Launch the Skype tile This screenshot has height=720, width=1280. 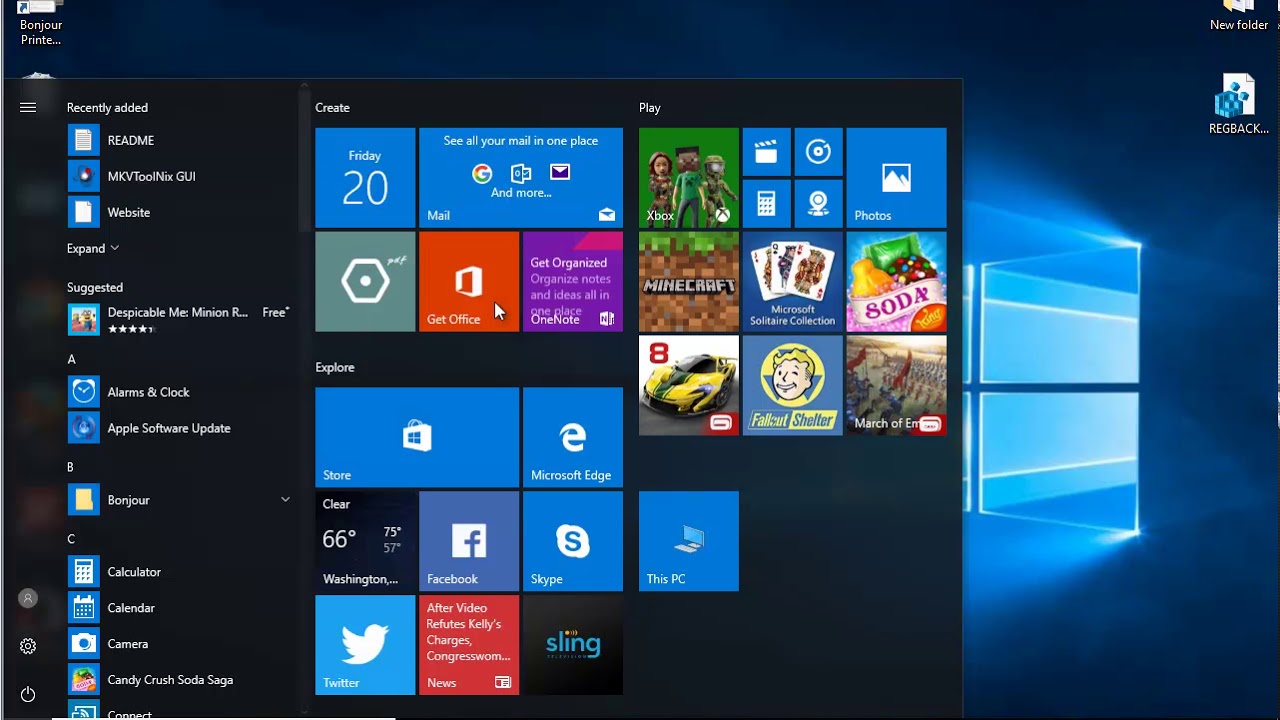(573, 541)
